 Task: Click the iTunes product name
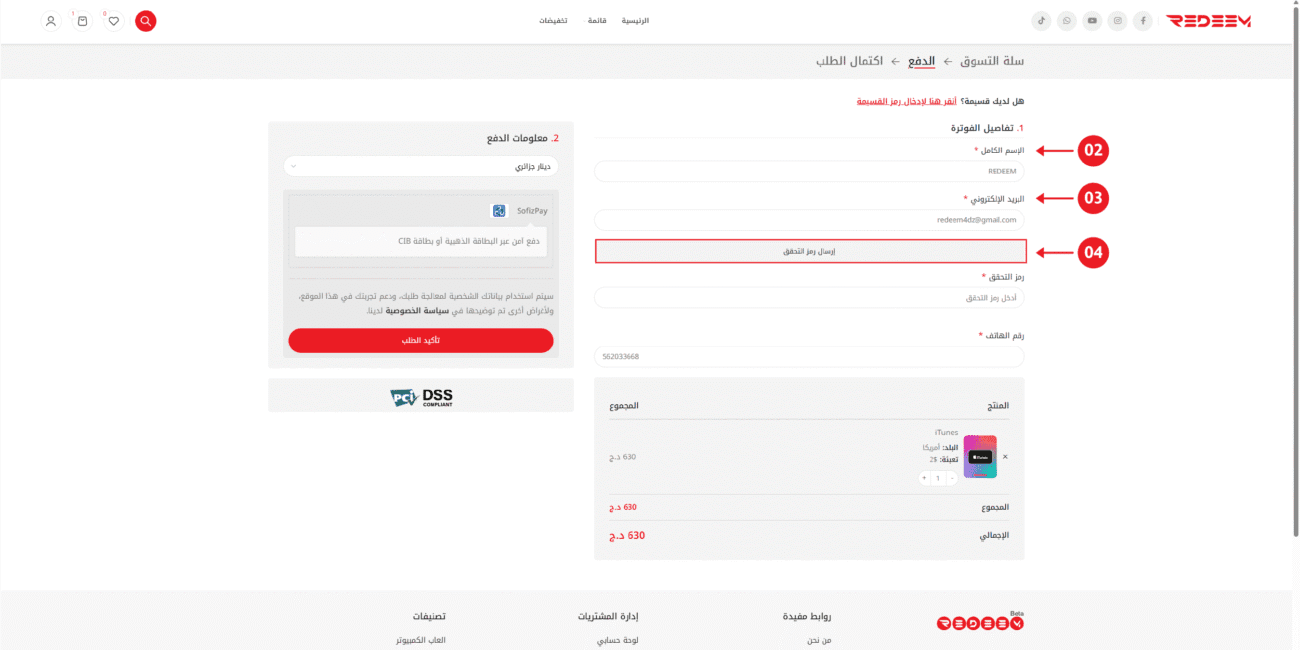coord(946,433)
